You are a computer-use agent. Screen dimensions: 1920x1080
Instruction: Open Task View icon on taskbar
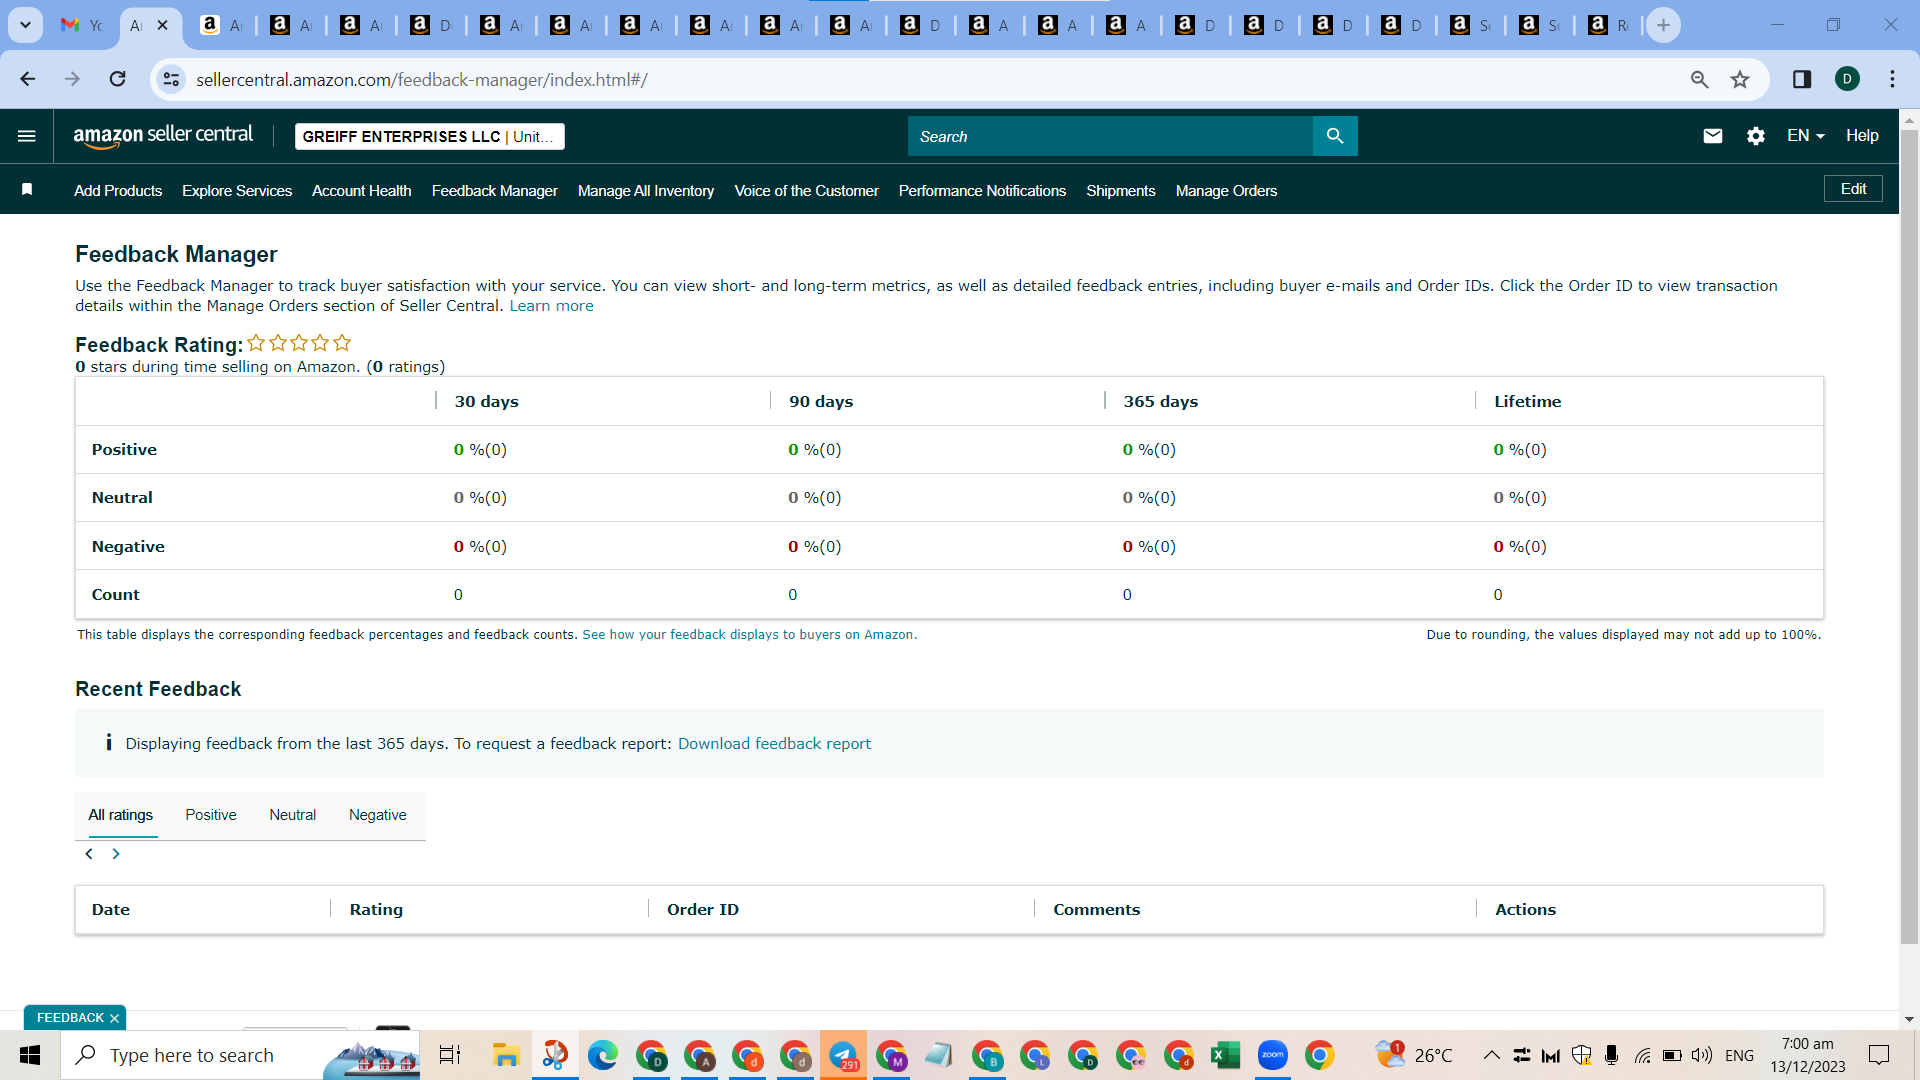(x=450, y=1055)
